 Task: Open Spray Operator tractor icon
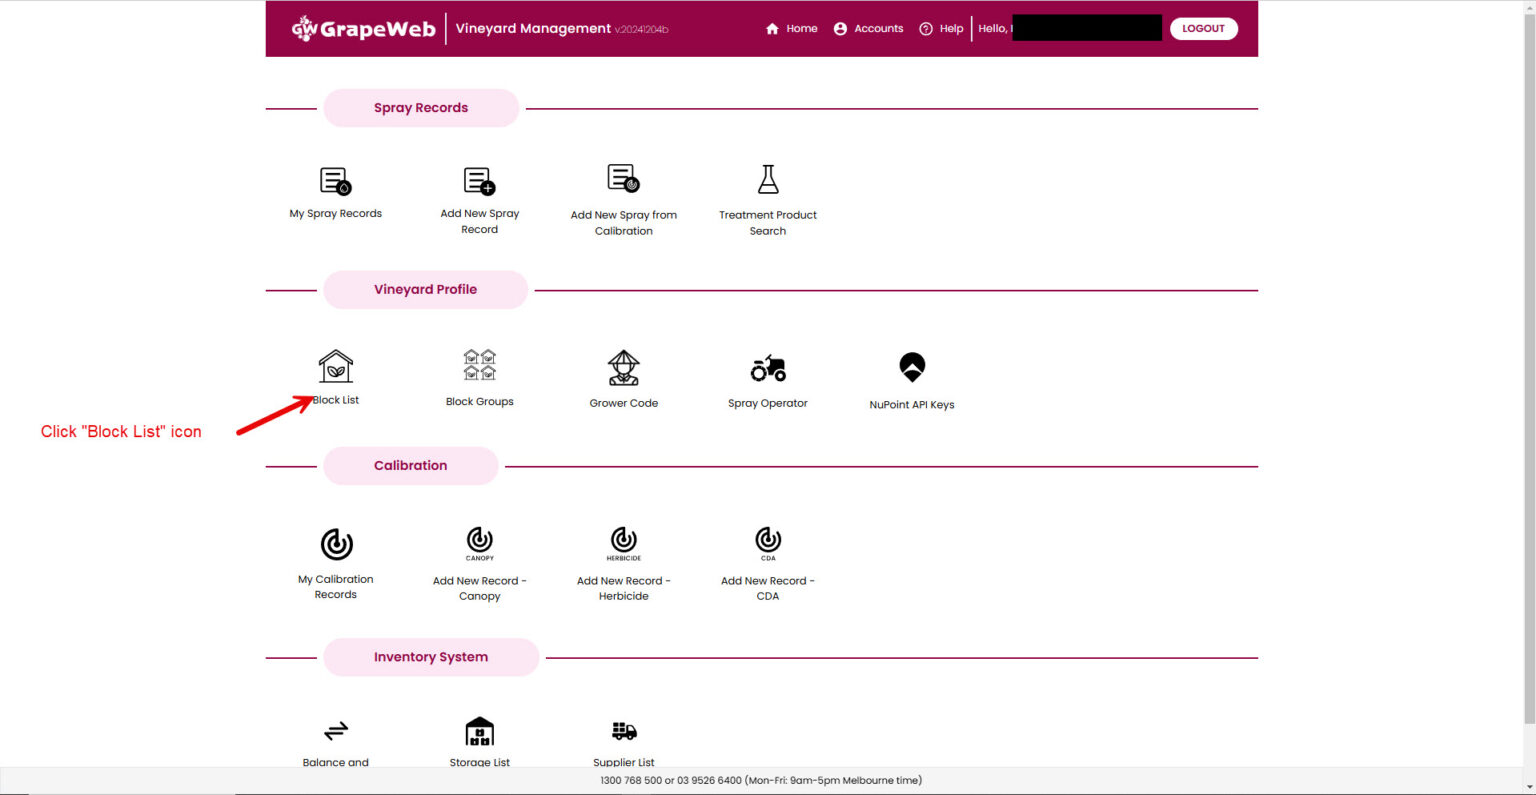pos(767,368)
